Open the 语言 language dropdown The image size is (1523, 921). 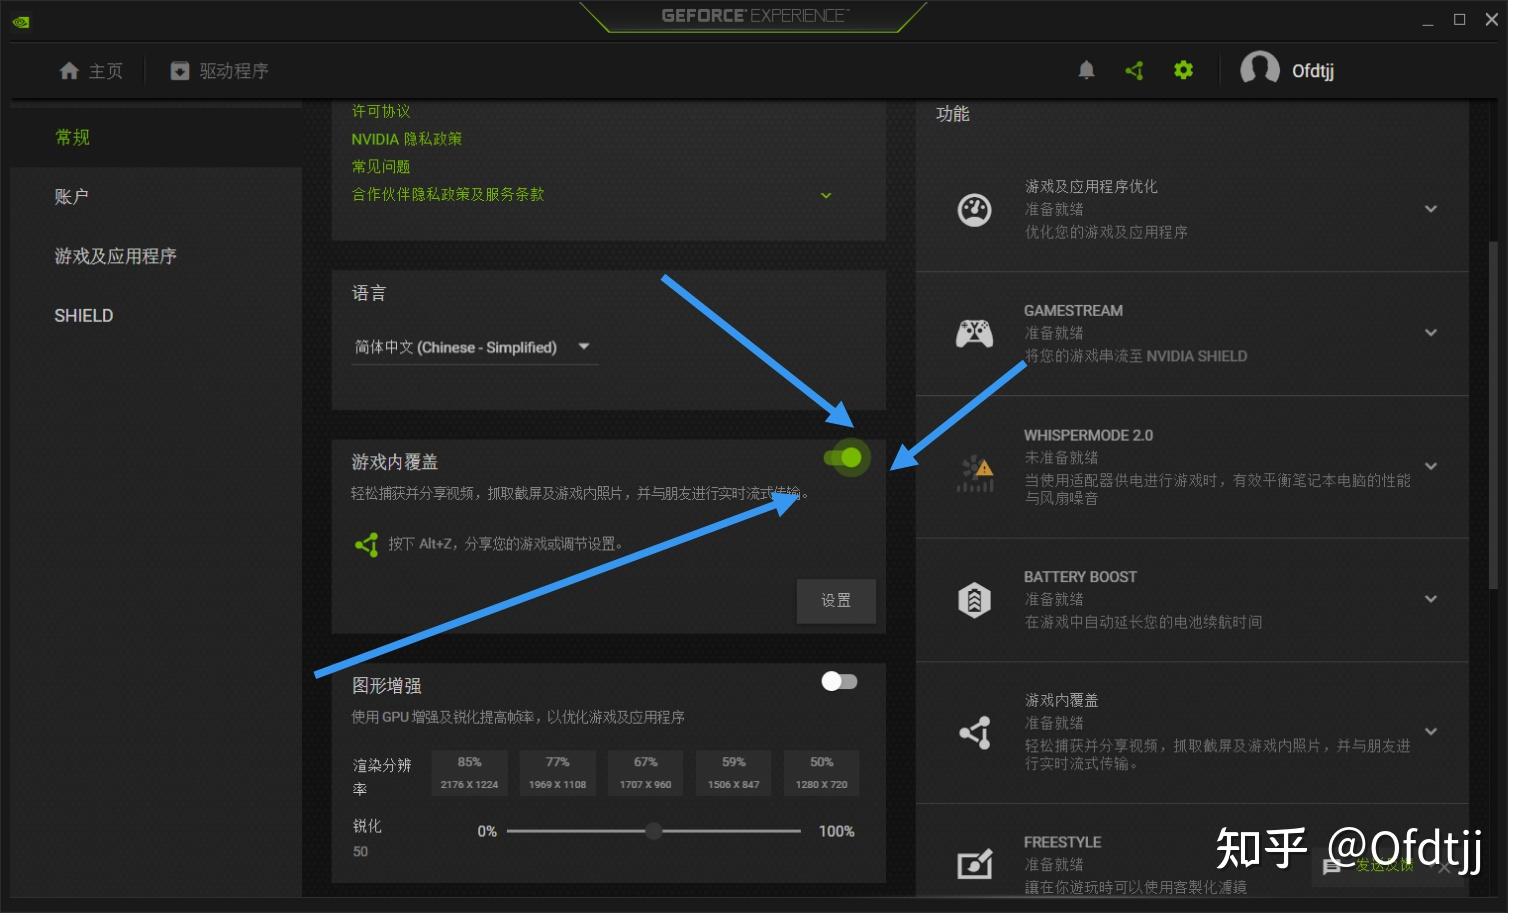pos(474,347)
